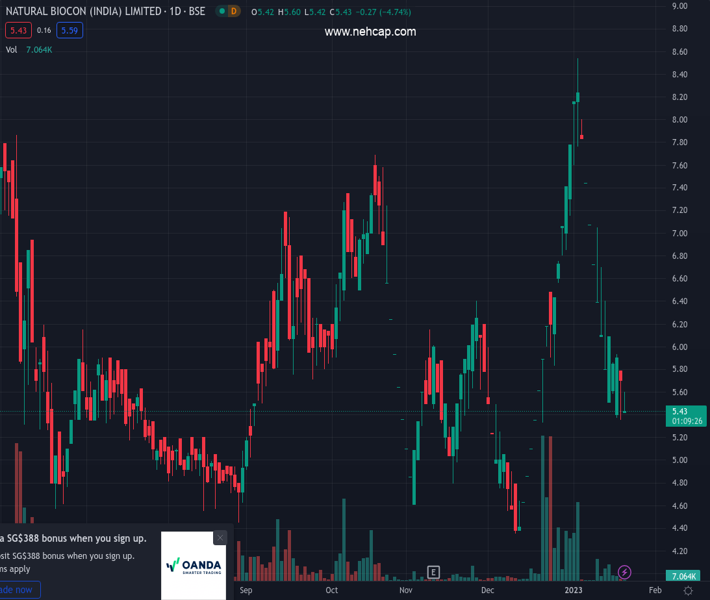The height and width of the screenshot is (600, 710).
Task: Click the red 5.43 sell price button
Action: pyautogui.click(x=15, y=30)
